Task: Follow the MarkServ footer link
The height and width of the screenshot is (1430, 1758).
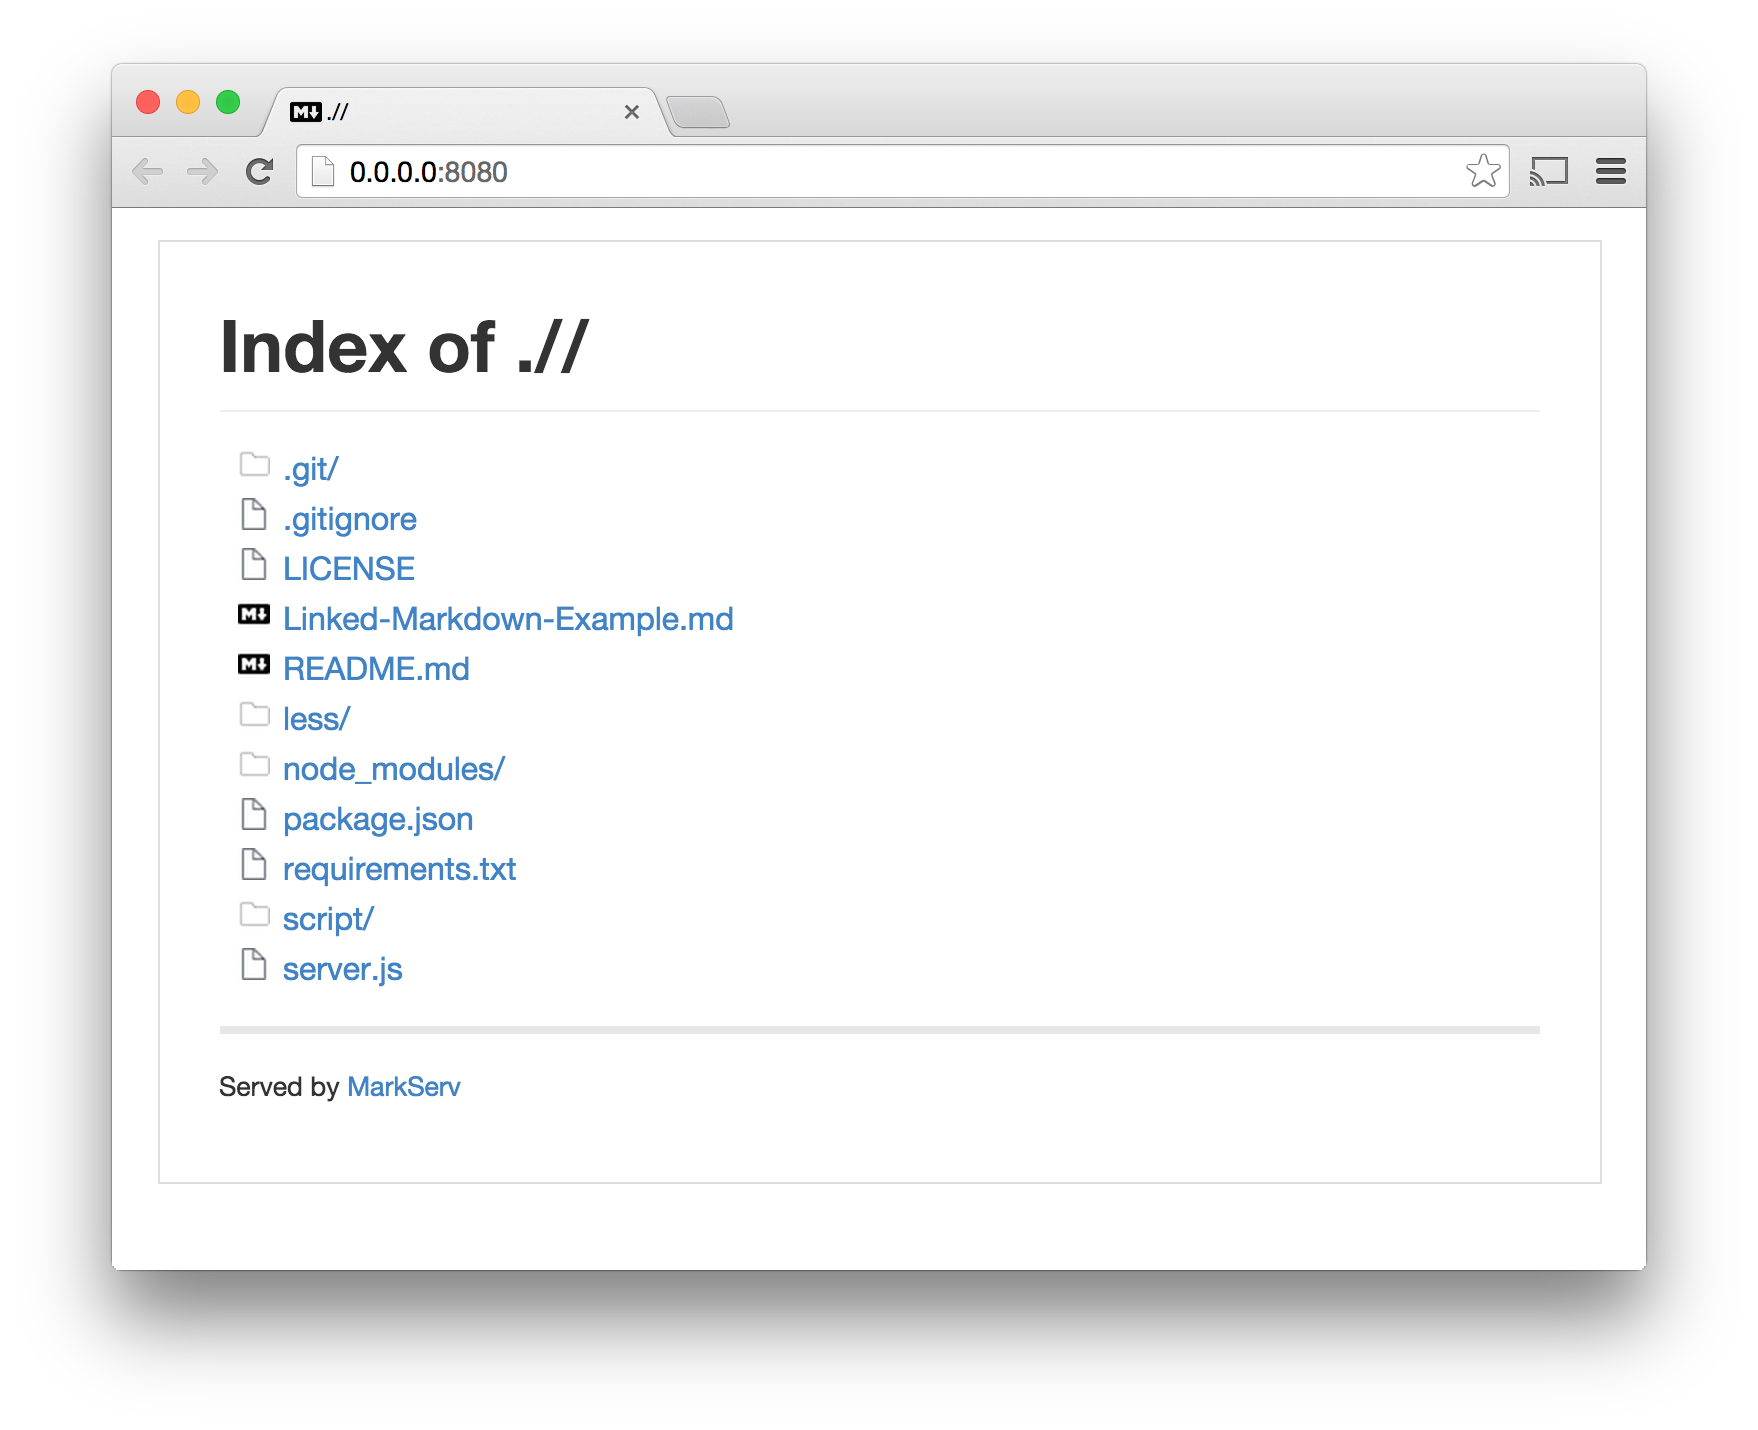Action: [x=404, y=1087]
